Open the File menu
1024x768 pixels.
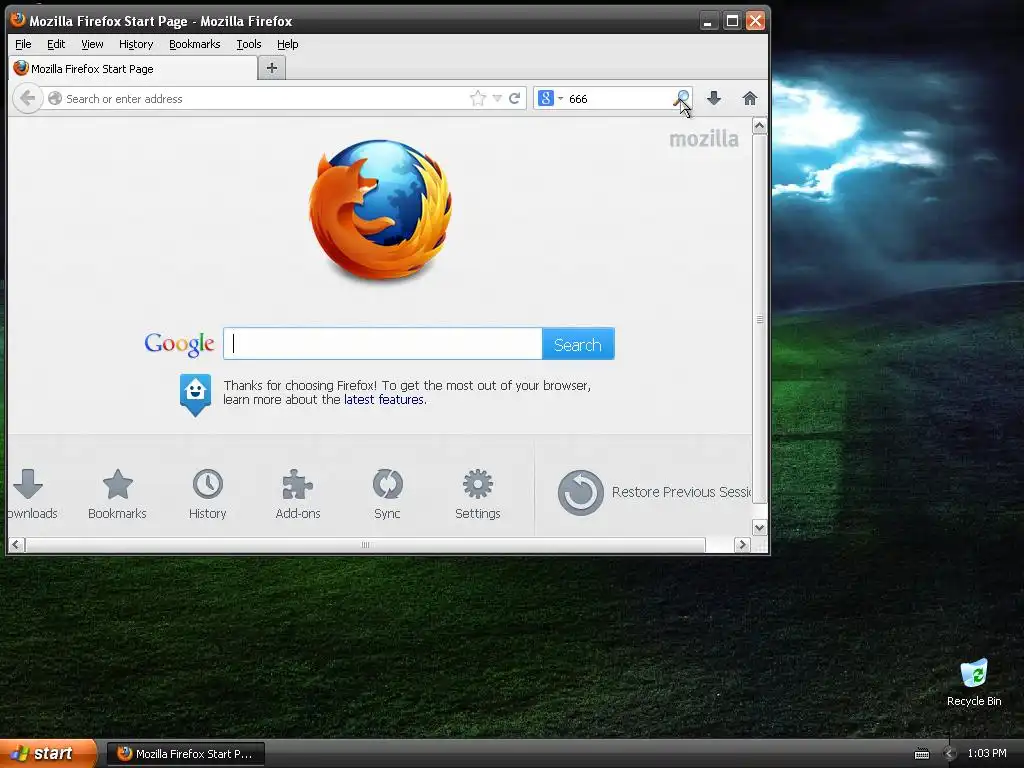pyautogui.click(x=23, y=44)
